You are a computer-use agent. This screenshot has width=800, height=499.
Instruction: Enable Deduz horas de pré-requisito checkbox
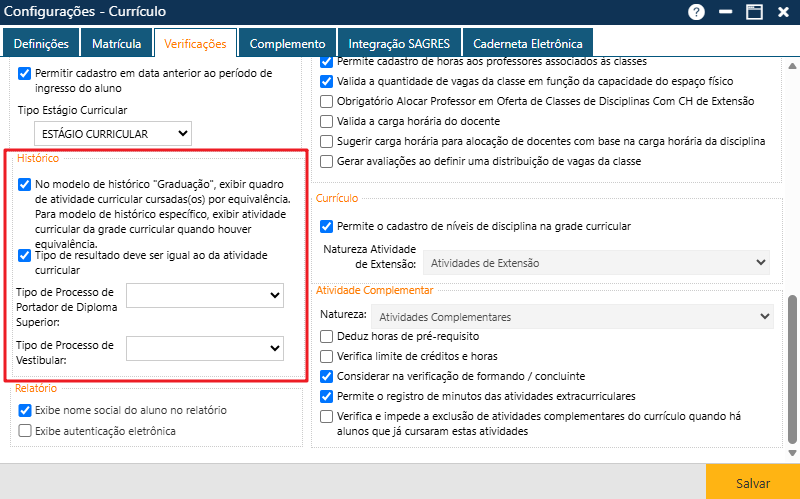pos(327,336)
